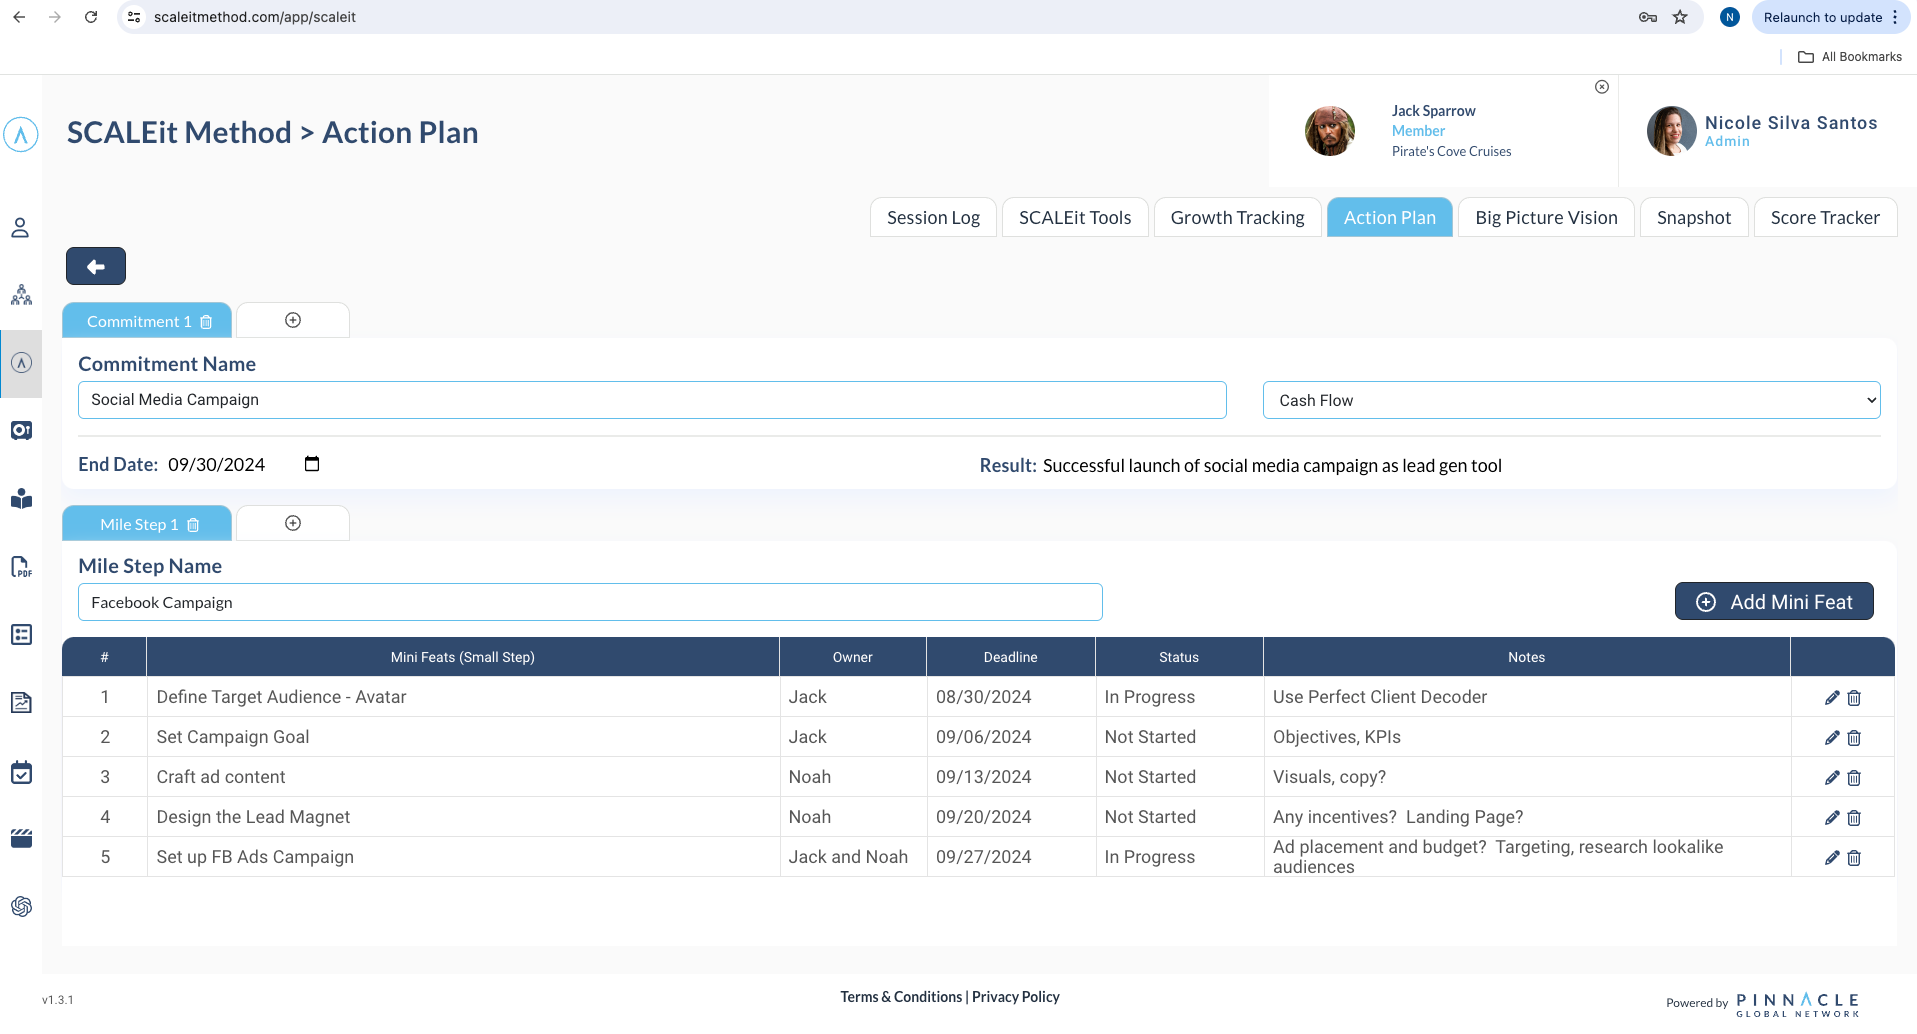The height and width of the screenshot is (1034, 1917).
Task: Open the calendar check sidebar icon
Action: (21, 773)
